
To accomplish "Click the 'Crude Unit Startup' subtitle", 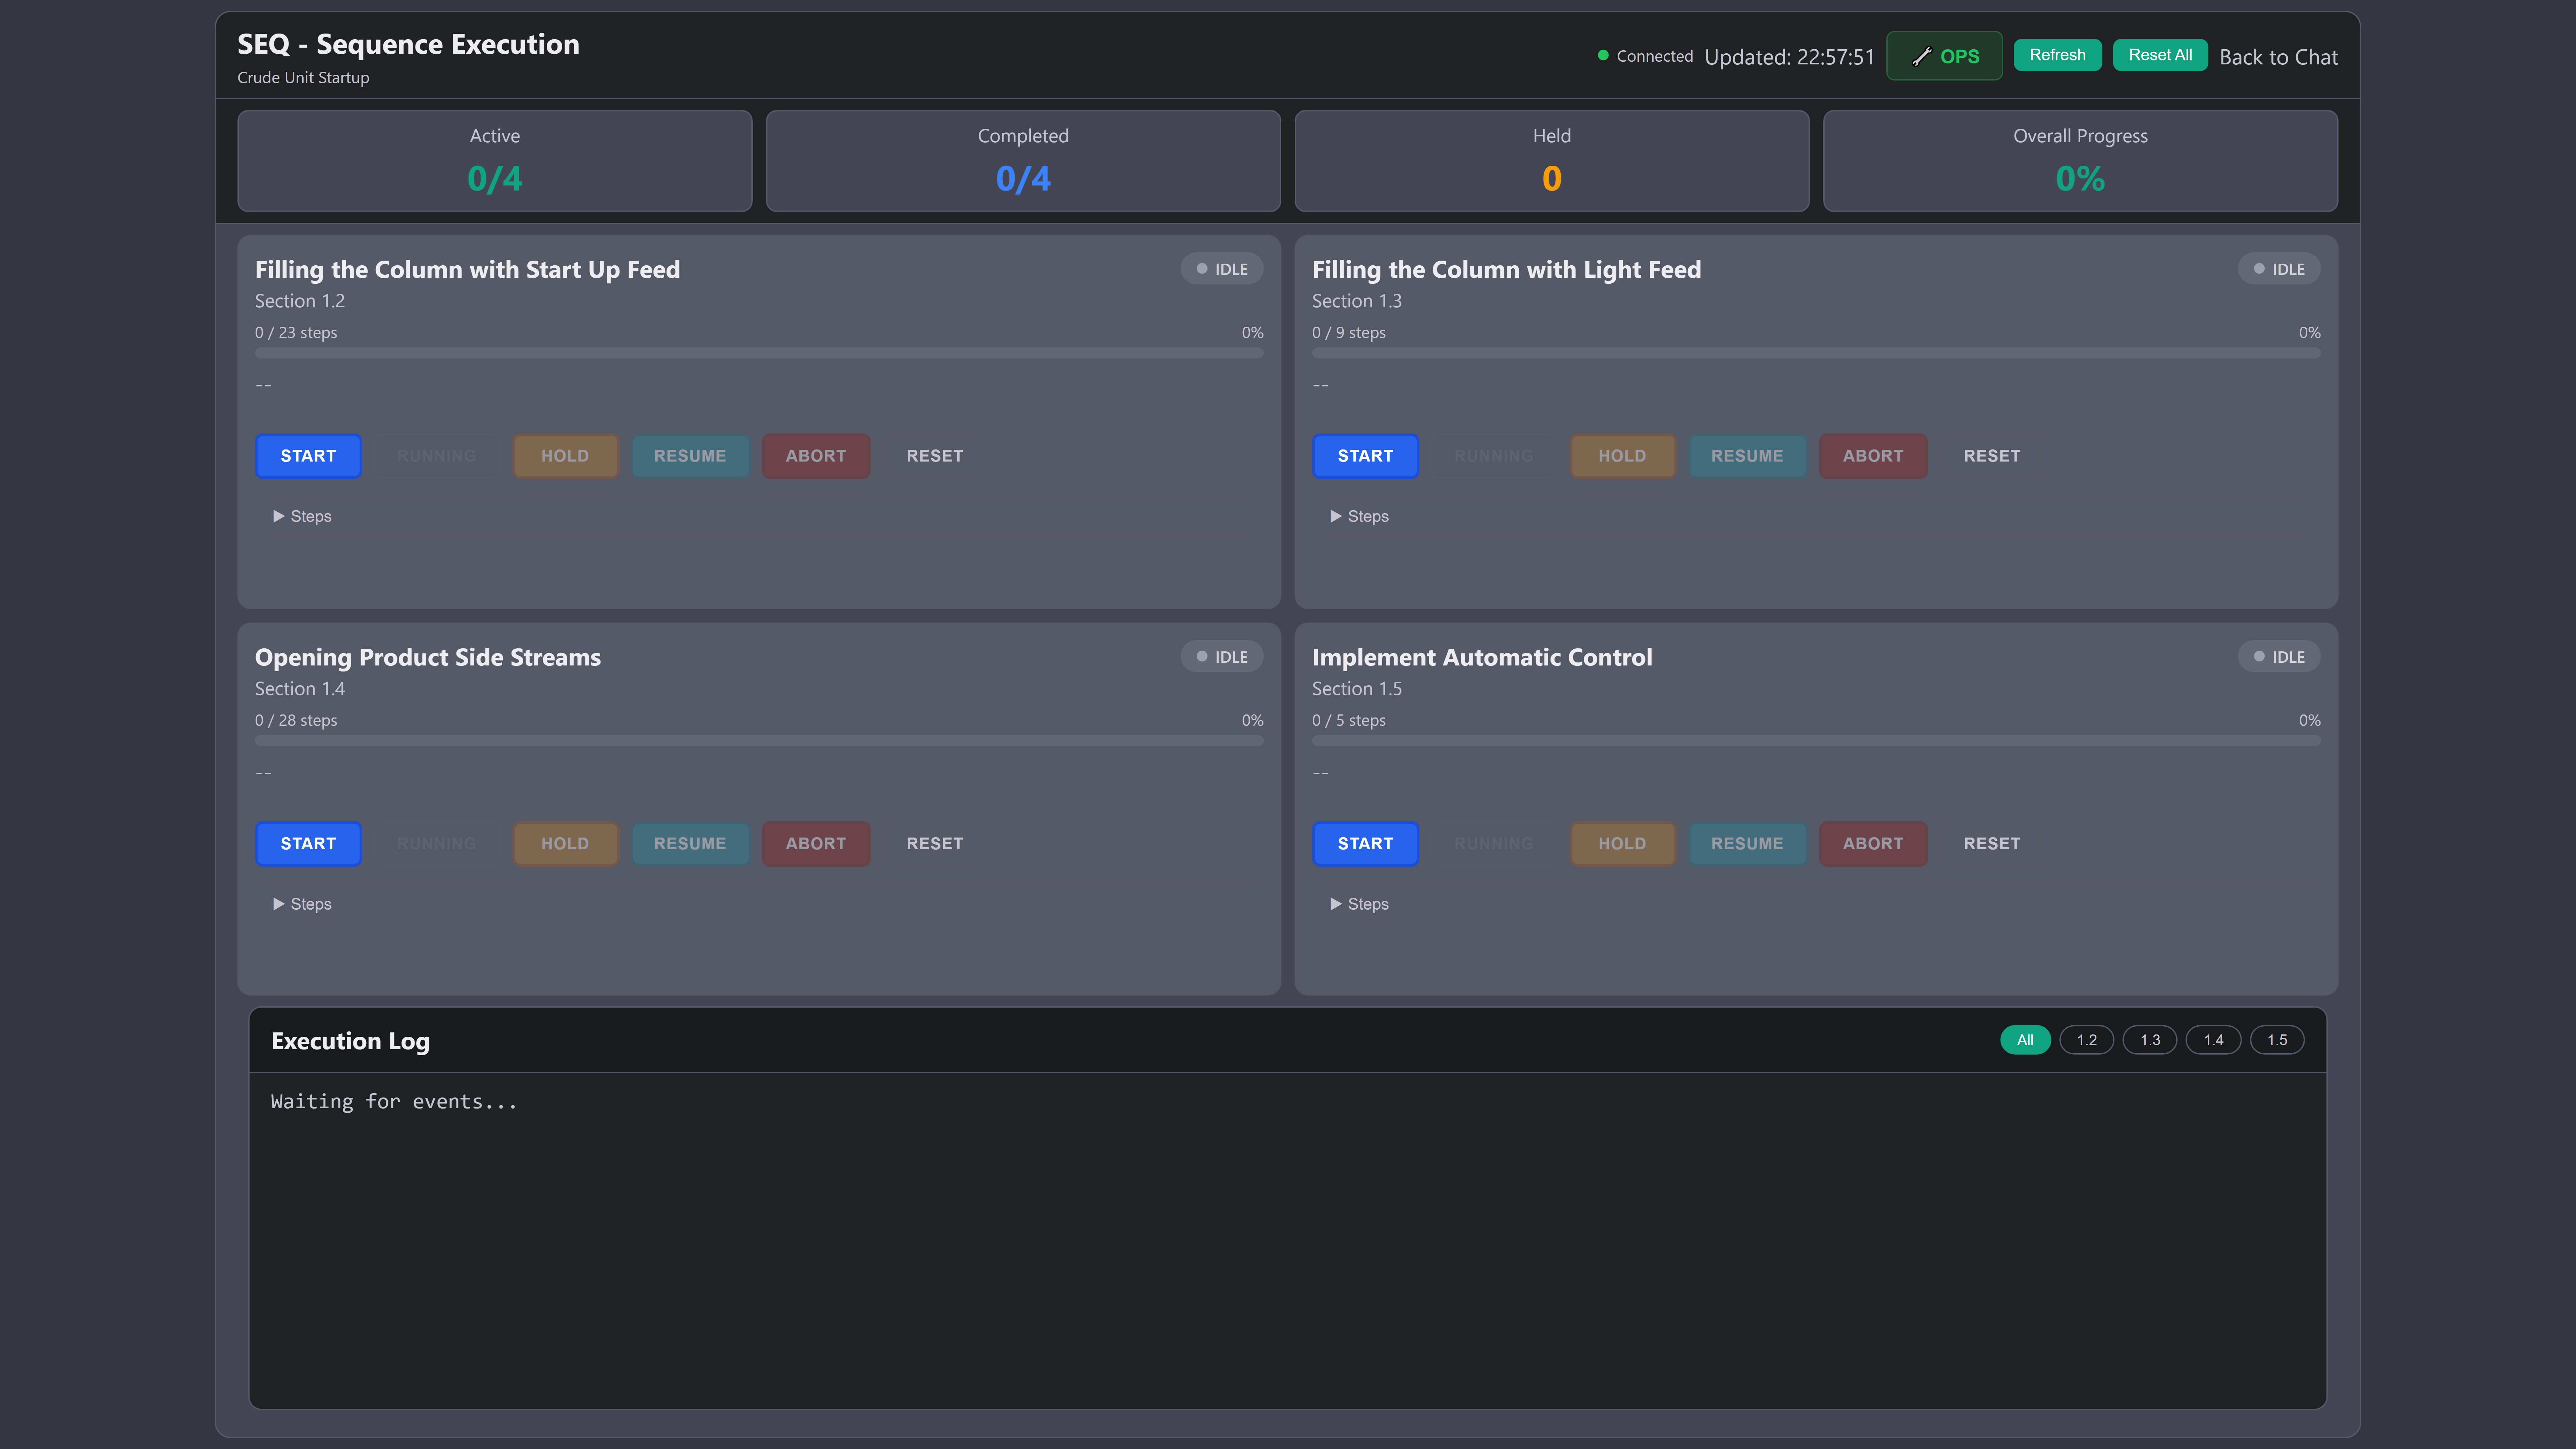I will point(303,78).
